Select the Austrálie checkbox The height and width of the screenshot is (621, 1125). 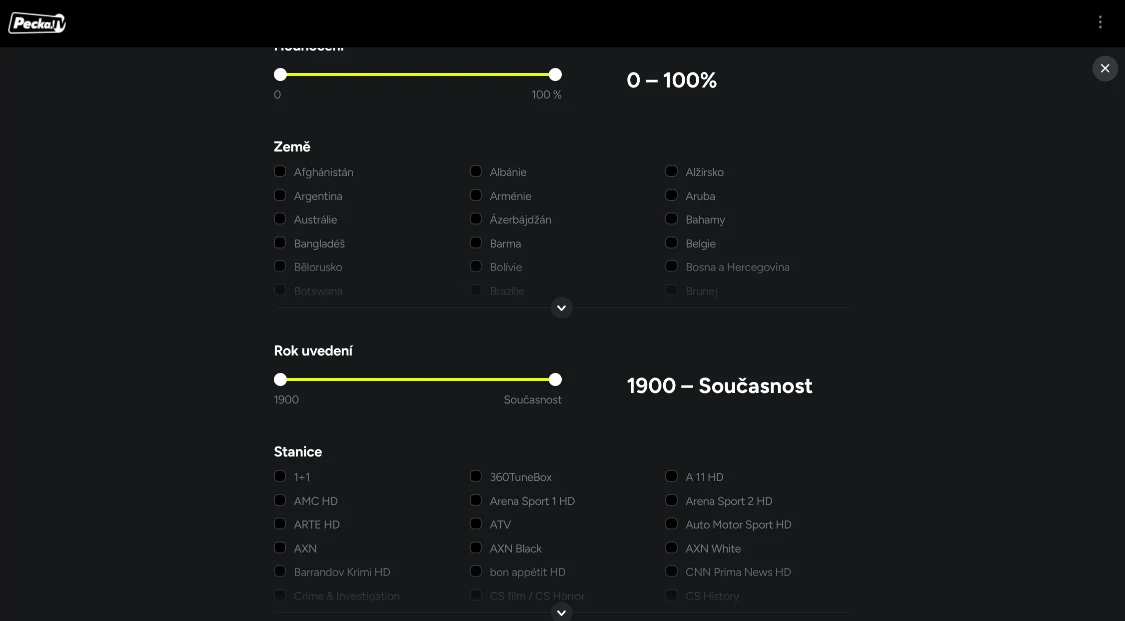pos(280,219)
